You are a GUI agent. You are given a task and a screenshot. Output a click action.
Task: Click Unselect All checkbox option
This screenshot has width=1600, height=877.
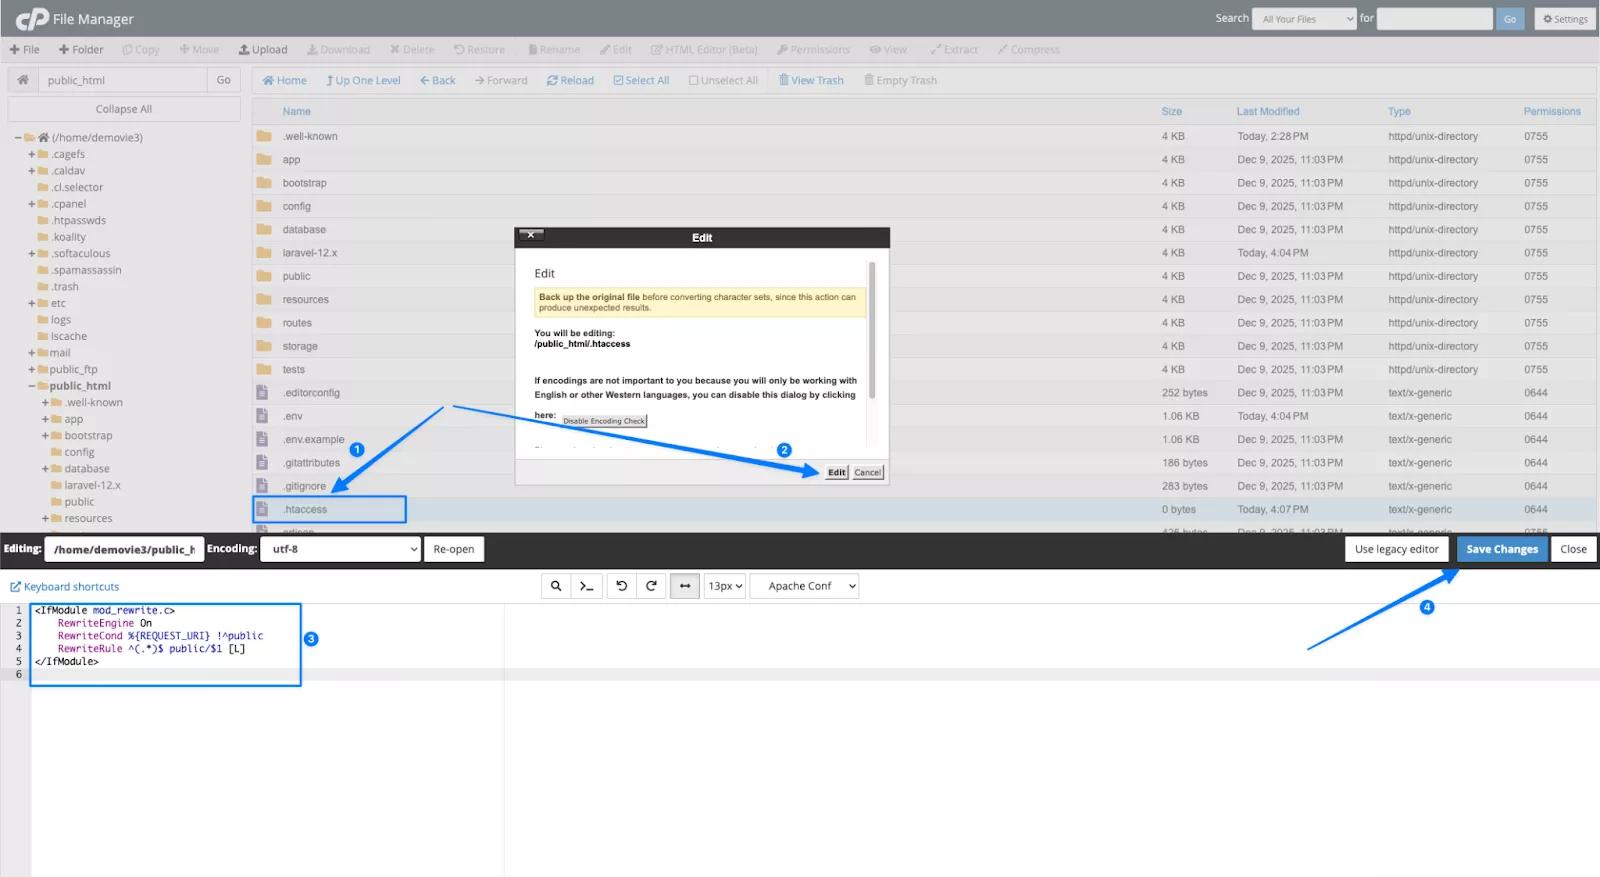(x=723, y=80)
